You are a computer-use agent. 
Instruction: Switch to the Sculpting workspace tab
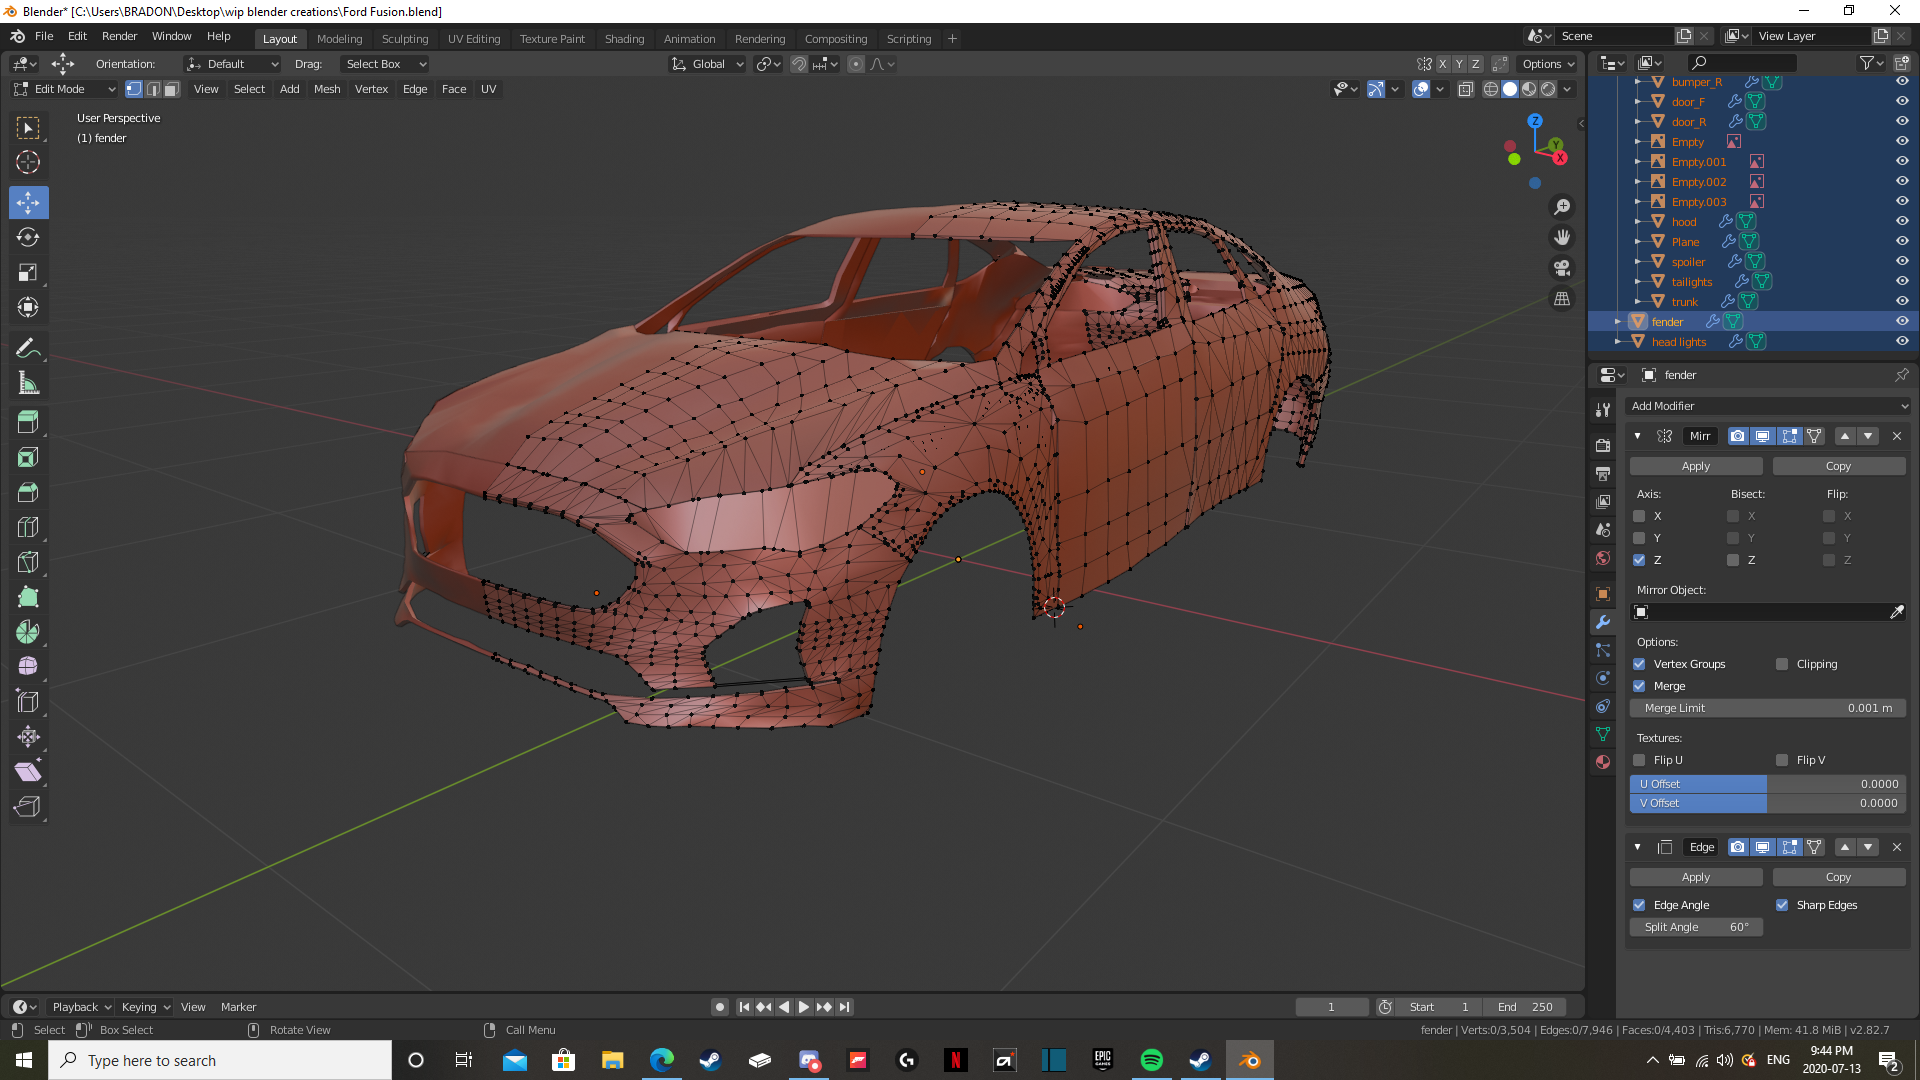point(404,39)
